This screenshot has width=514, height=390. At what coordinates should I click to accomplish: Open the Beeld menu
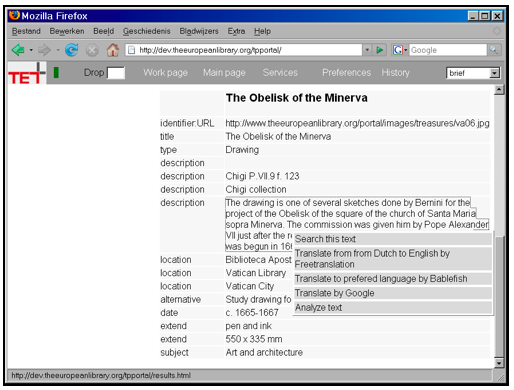click(x=104, y=31)
